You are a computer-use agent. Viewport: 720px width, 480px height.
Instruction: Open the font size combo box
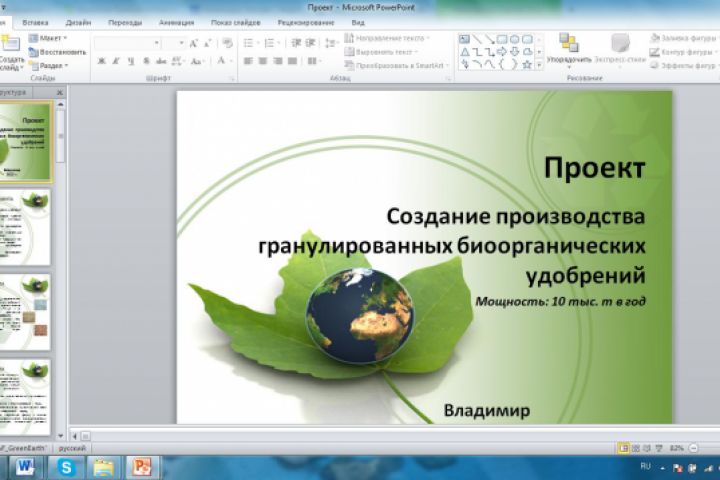(x=175, y=43)
